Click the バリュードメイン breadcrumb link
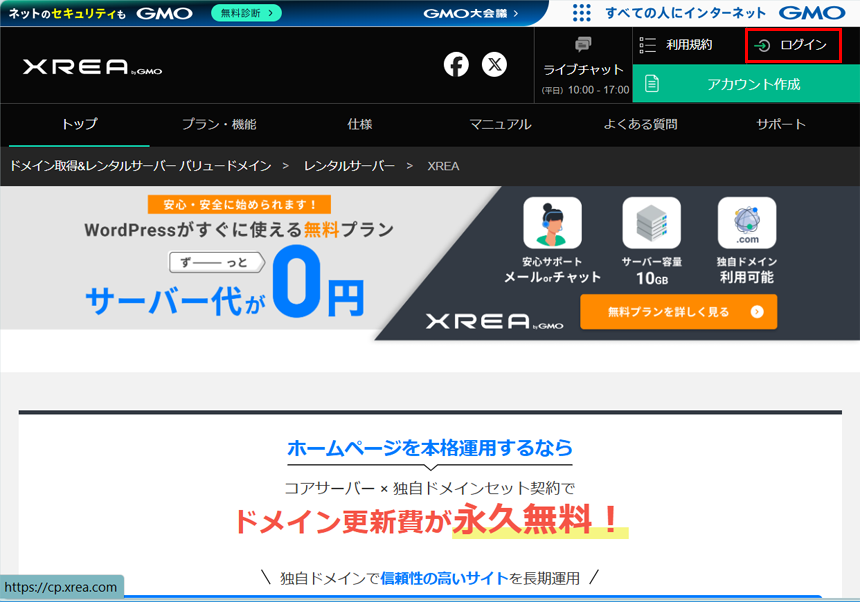The height and width of the screenshot is (602, 860). click(x=140, y=166)
